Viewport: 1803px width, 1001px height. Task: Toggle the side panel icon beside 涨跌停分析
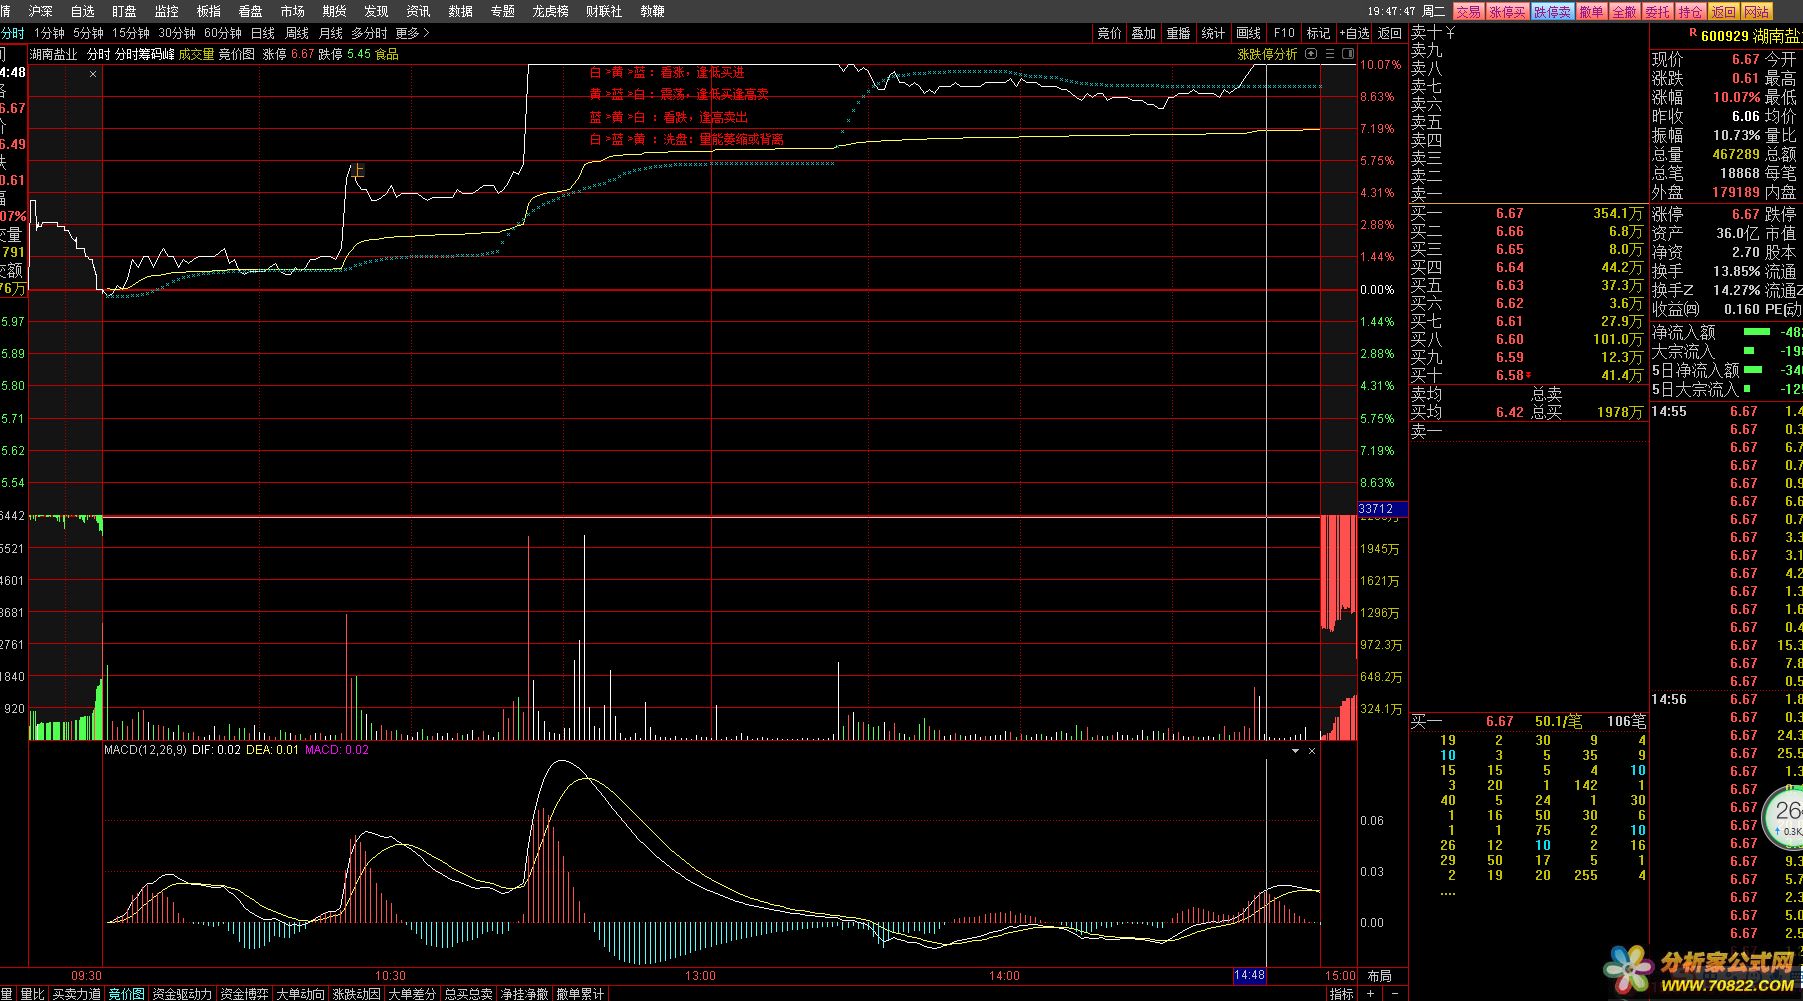pyautogui.click(x=1348, y=54)
